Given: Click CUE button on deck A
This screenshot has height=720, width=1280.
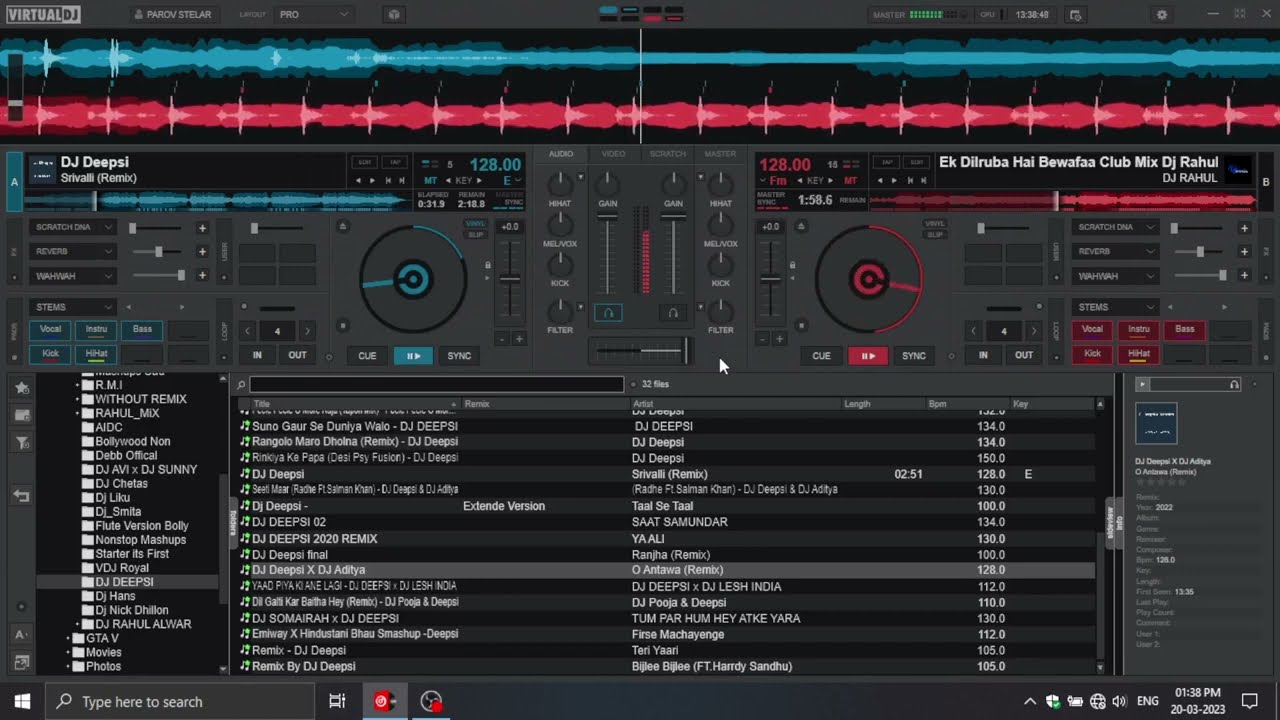Looking at the screenshot, I should click(367, 356).
